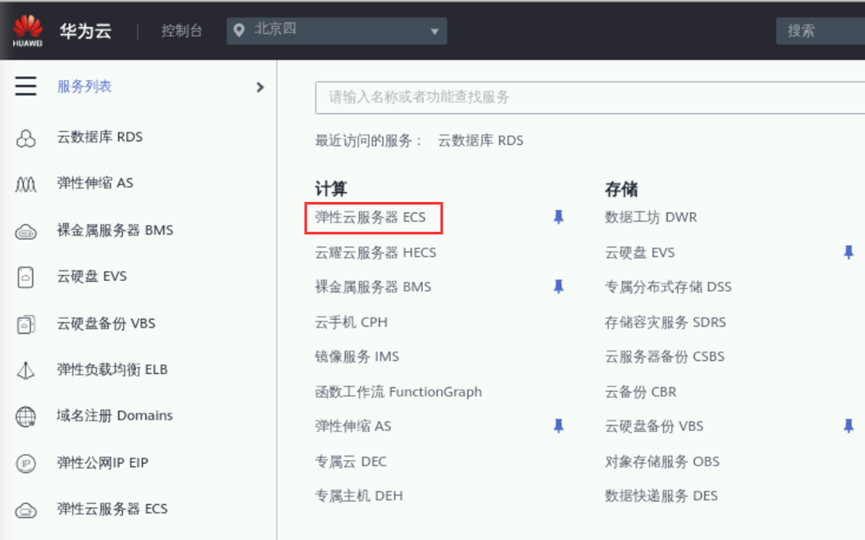Expand the 服务列表 chevron arrow

coord(260,87)
